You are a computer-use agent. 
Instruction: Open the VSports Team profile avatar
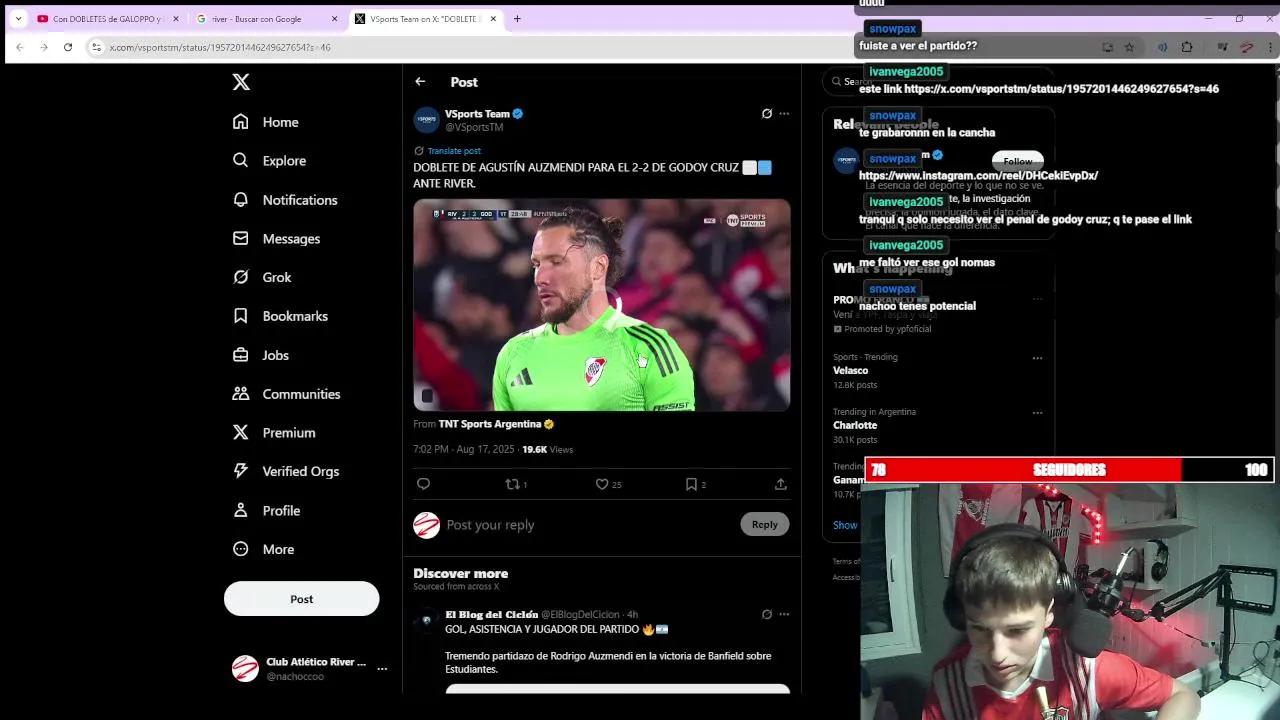tap(426, 120)
